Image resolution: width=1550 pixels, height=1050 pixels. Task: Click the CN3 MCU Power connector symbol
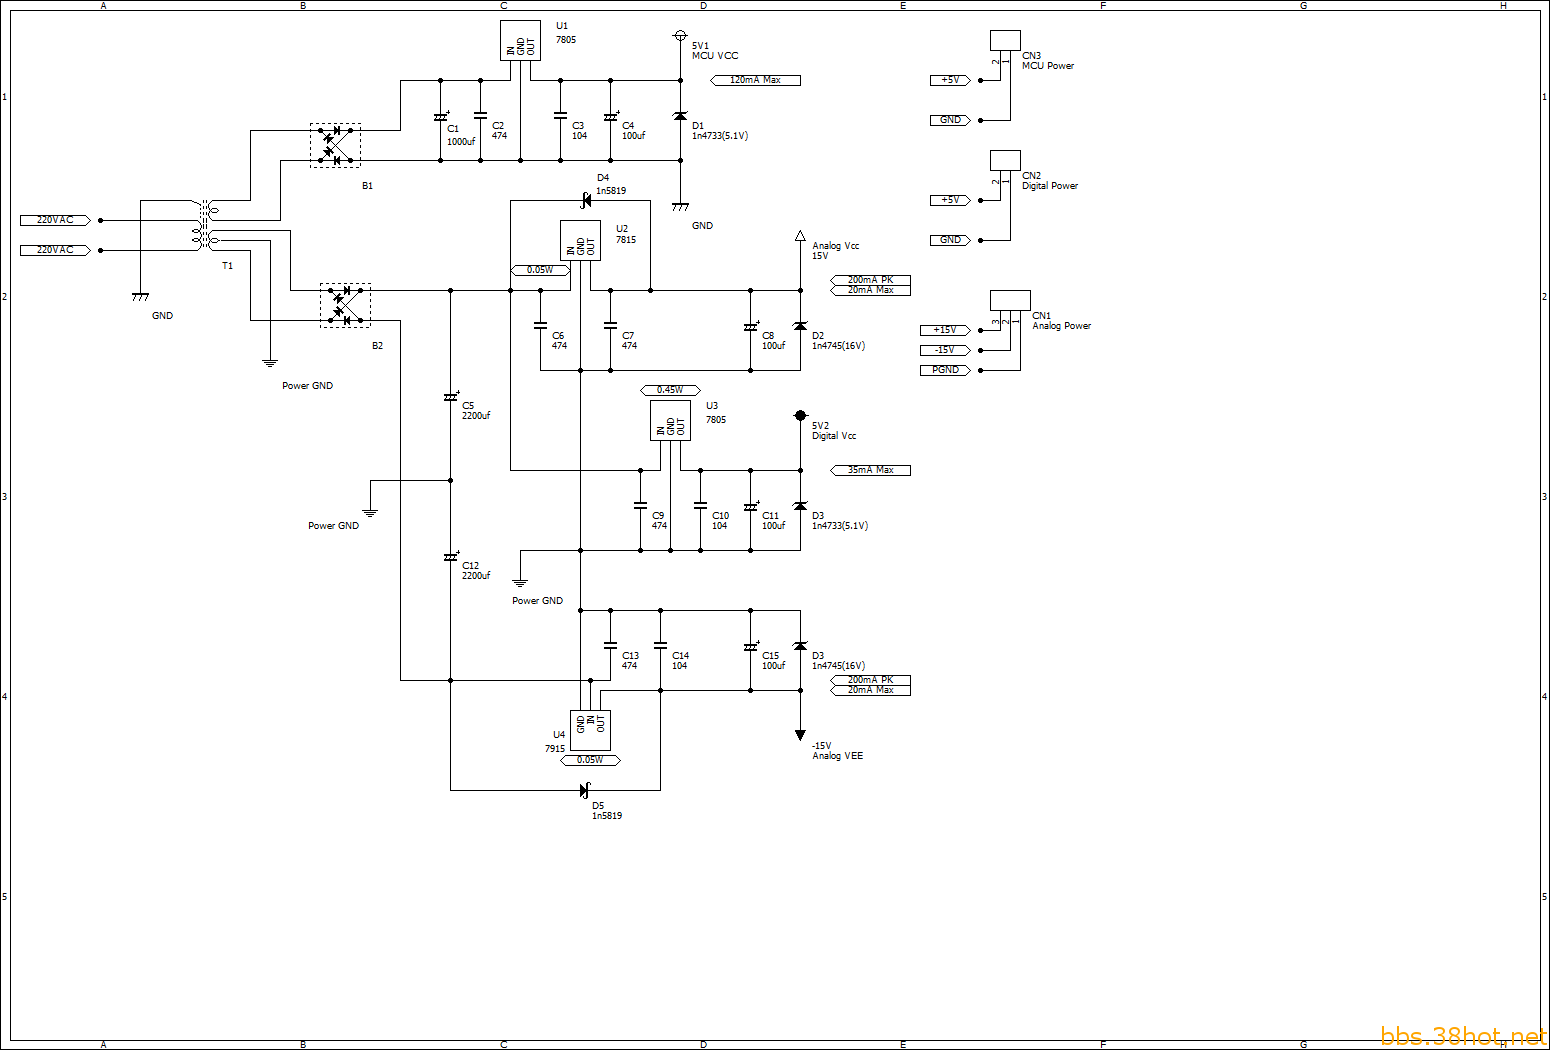click(x=1005, y=41)
